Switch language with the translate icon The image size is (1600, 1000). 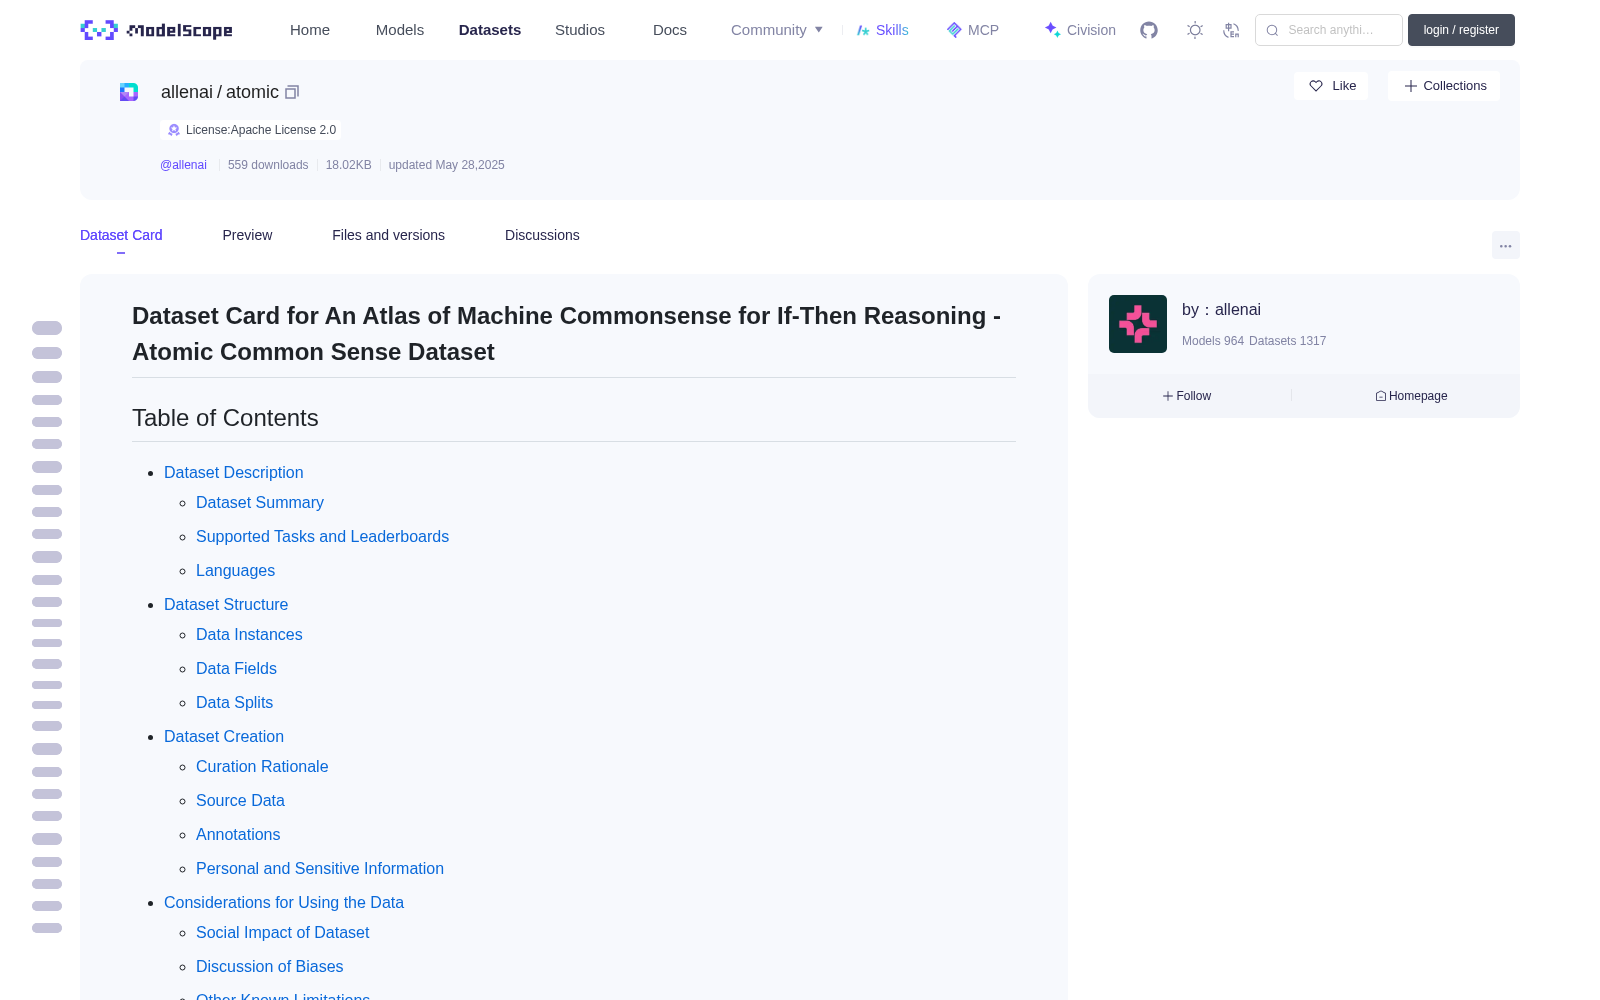[x=1232, y=30]
